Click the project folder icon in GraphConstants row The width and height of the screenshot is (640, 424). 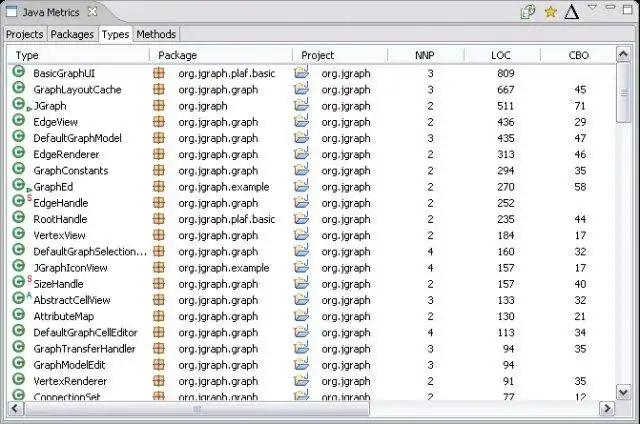click(x=301, y=169)
